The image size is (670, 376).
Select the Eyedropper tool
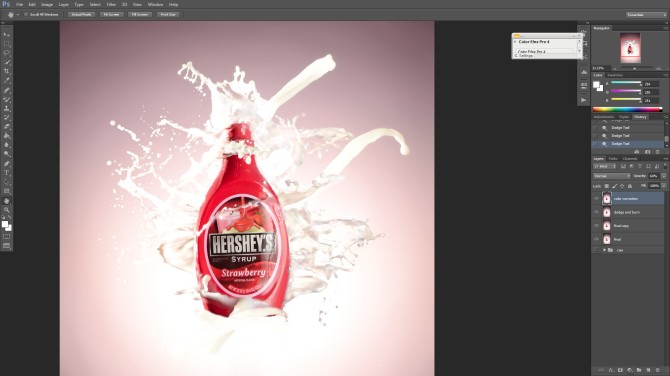[x=6, y=80]
